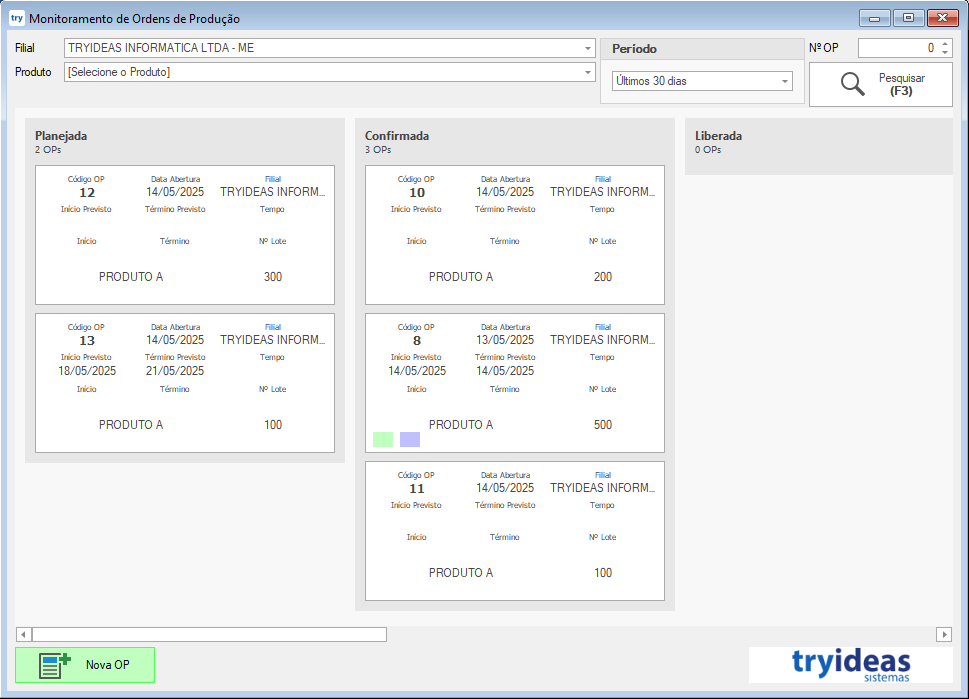Viewport: 969px width, 699px height.
Task: Click the horizontal scrollbar thumb
Action: pos(209,634)
